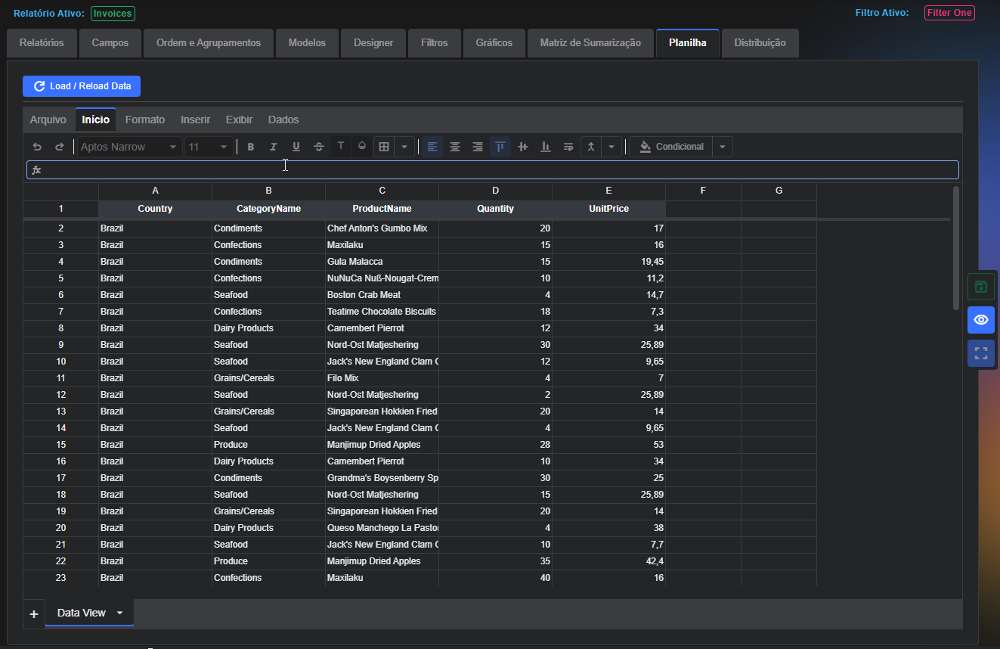Click into the formula bar field
The image size is (1000, 649).
coord(492,170)
